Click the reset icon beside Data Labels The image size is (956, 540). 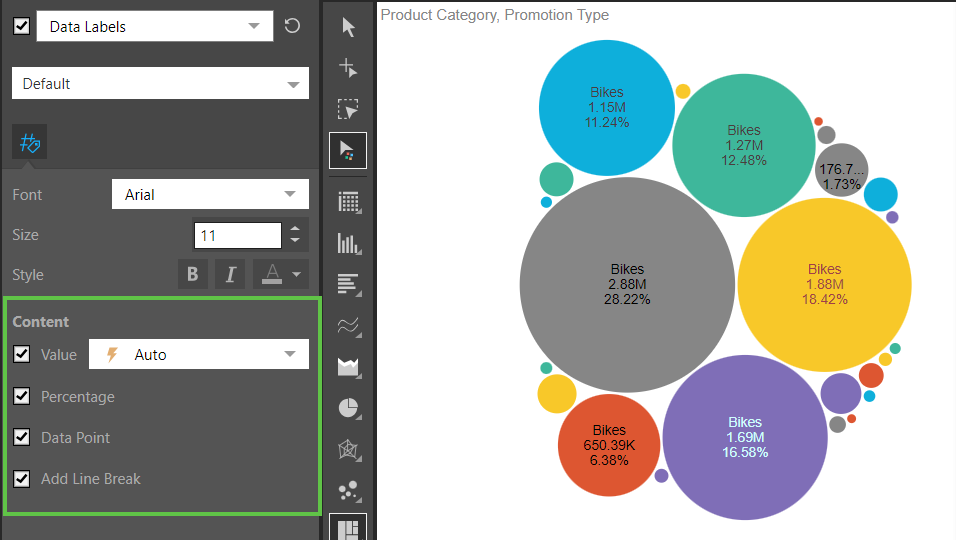click(x=292, y=26)
